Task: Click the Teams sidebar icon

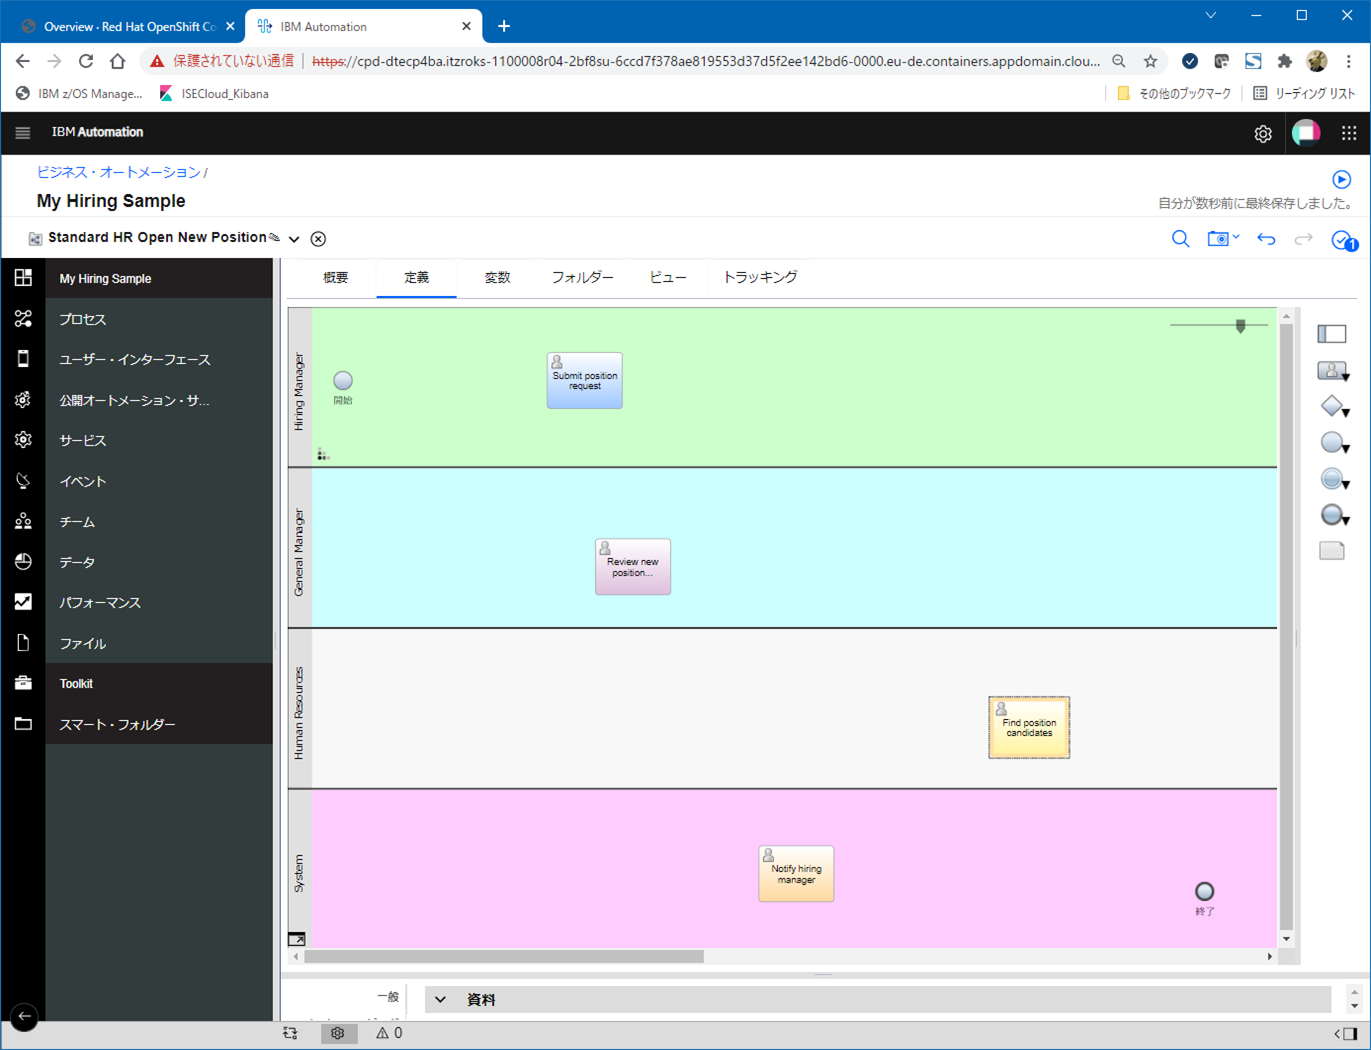Action: [23, 521]
